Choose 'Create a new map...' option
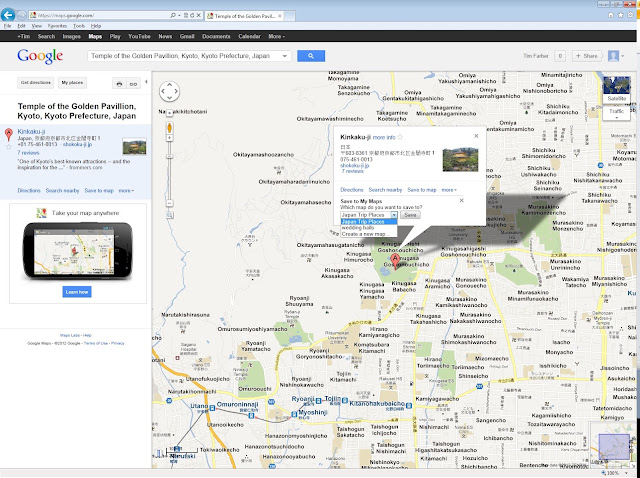The image size is (640, 478). (x=368, y=234)
